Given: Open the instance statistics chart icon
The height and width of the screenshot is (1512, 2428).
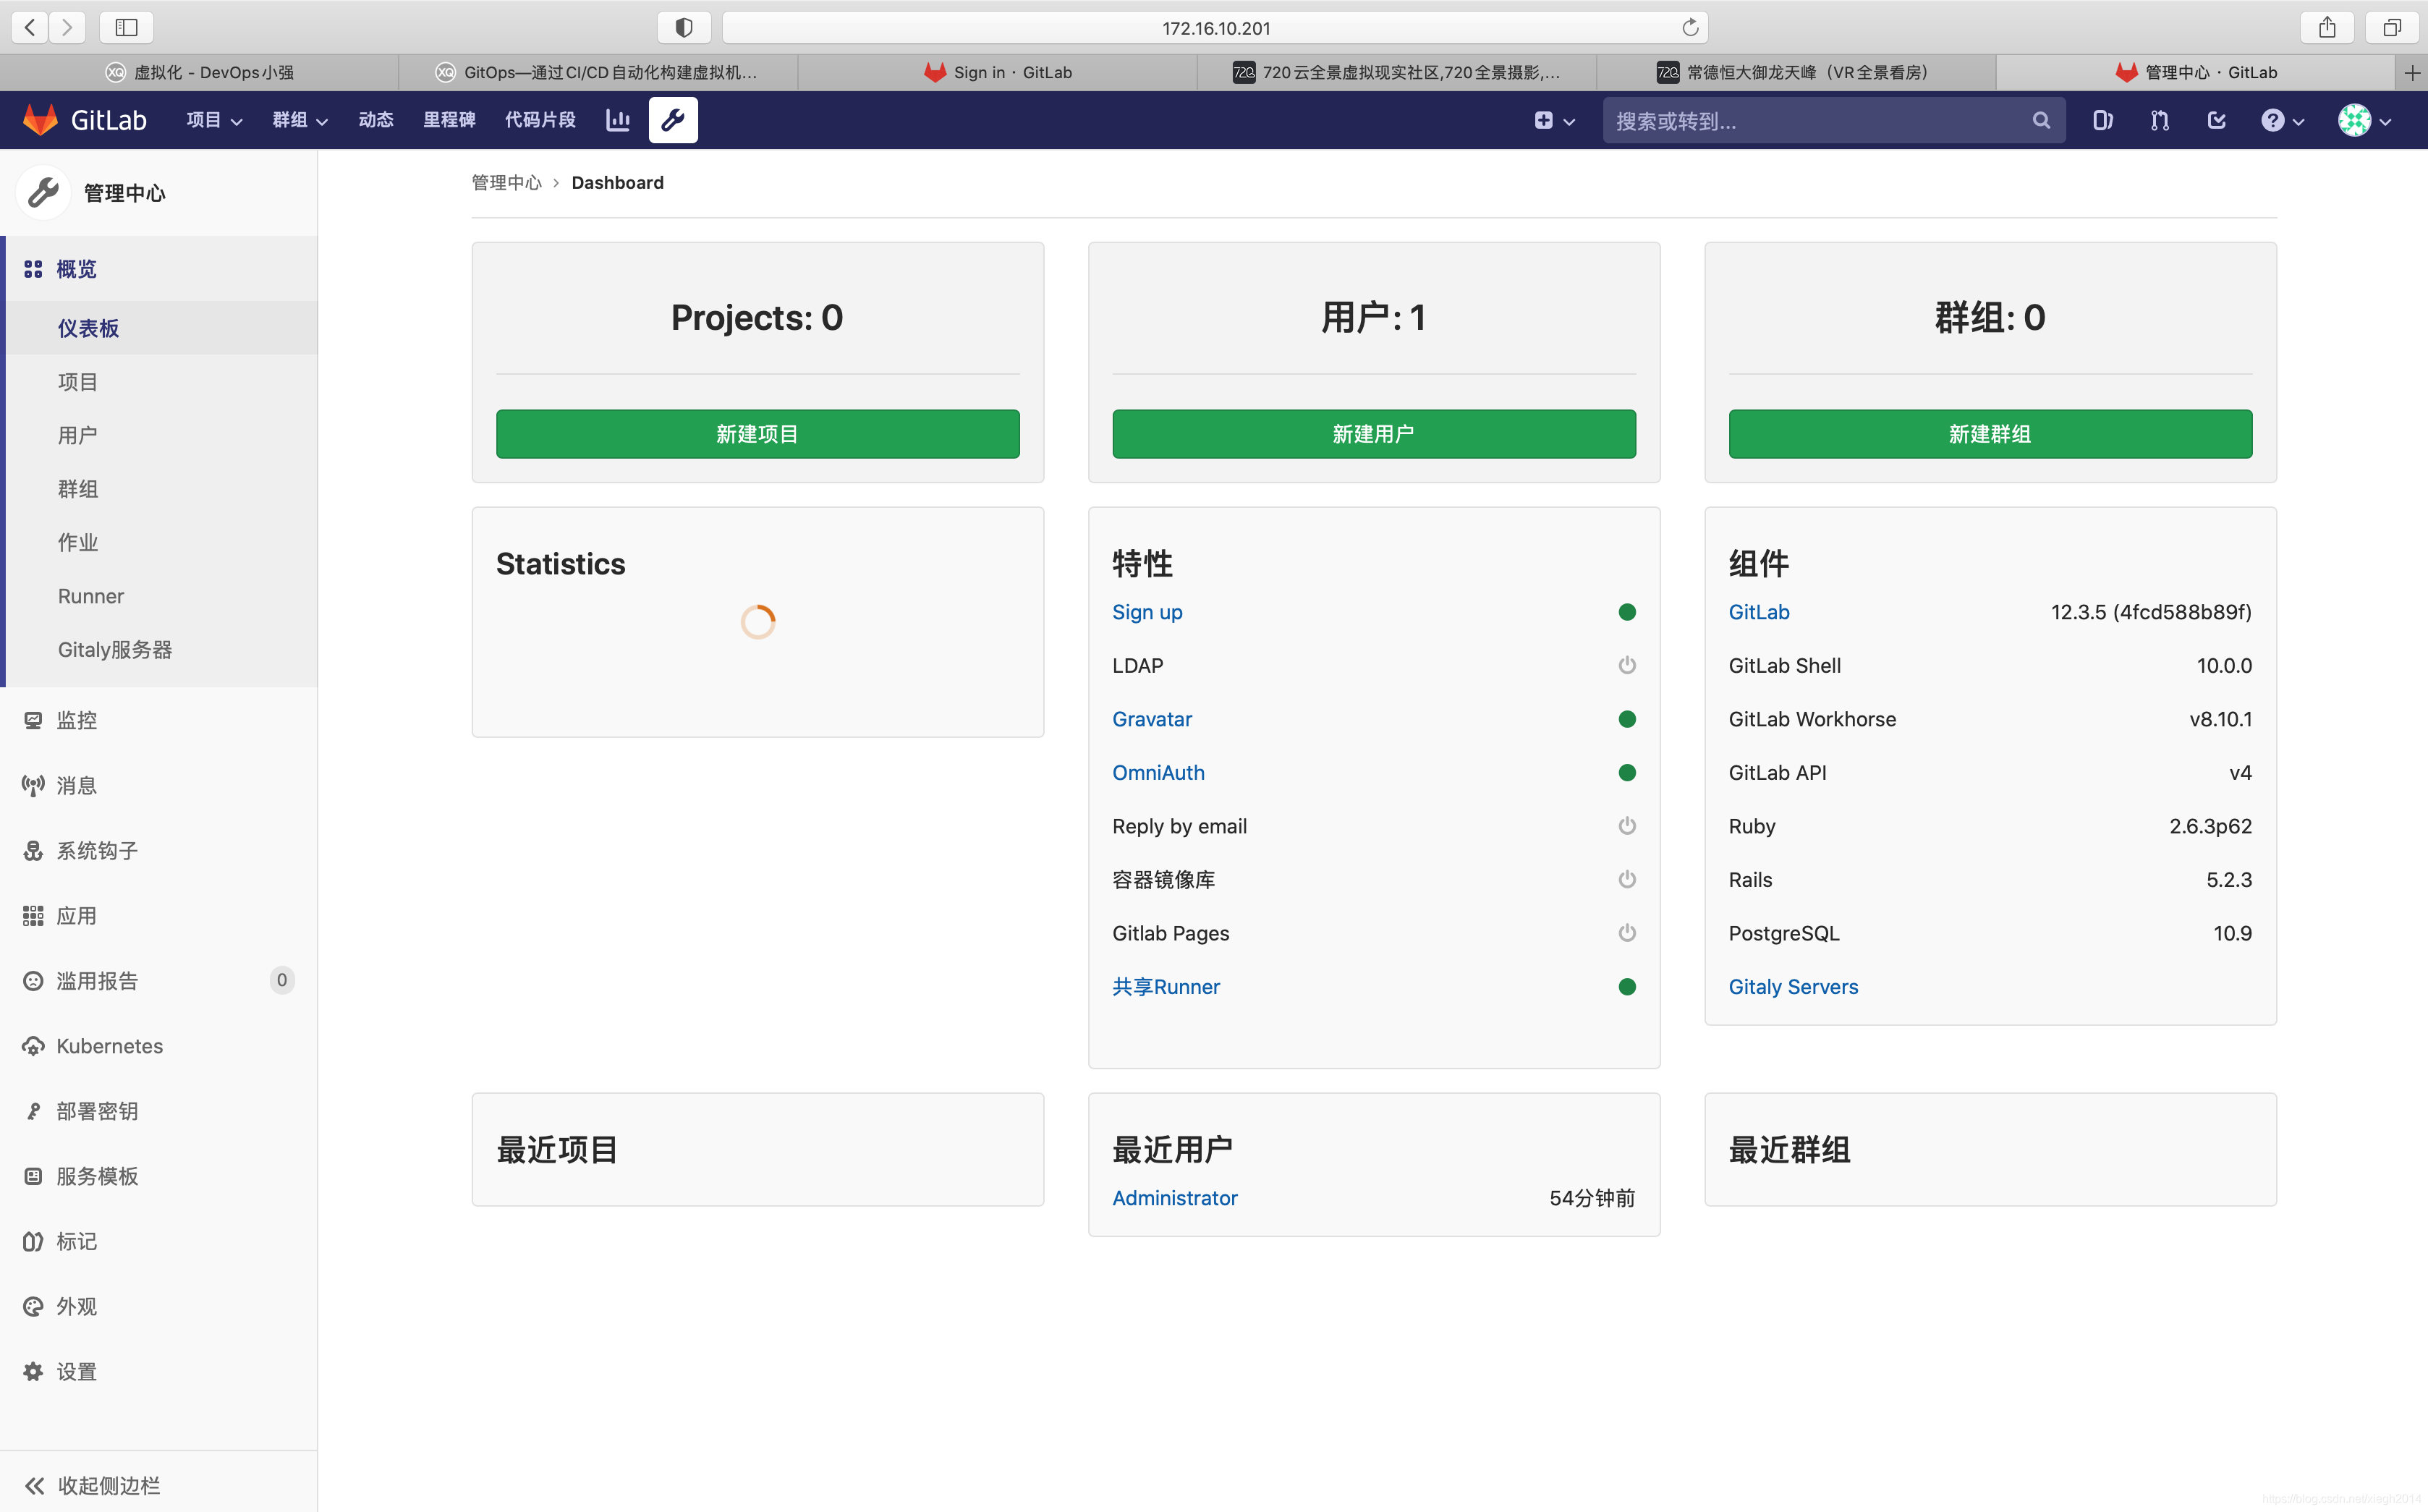Looking at the screenshot, I should pos(618,120).
